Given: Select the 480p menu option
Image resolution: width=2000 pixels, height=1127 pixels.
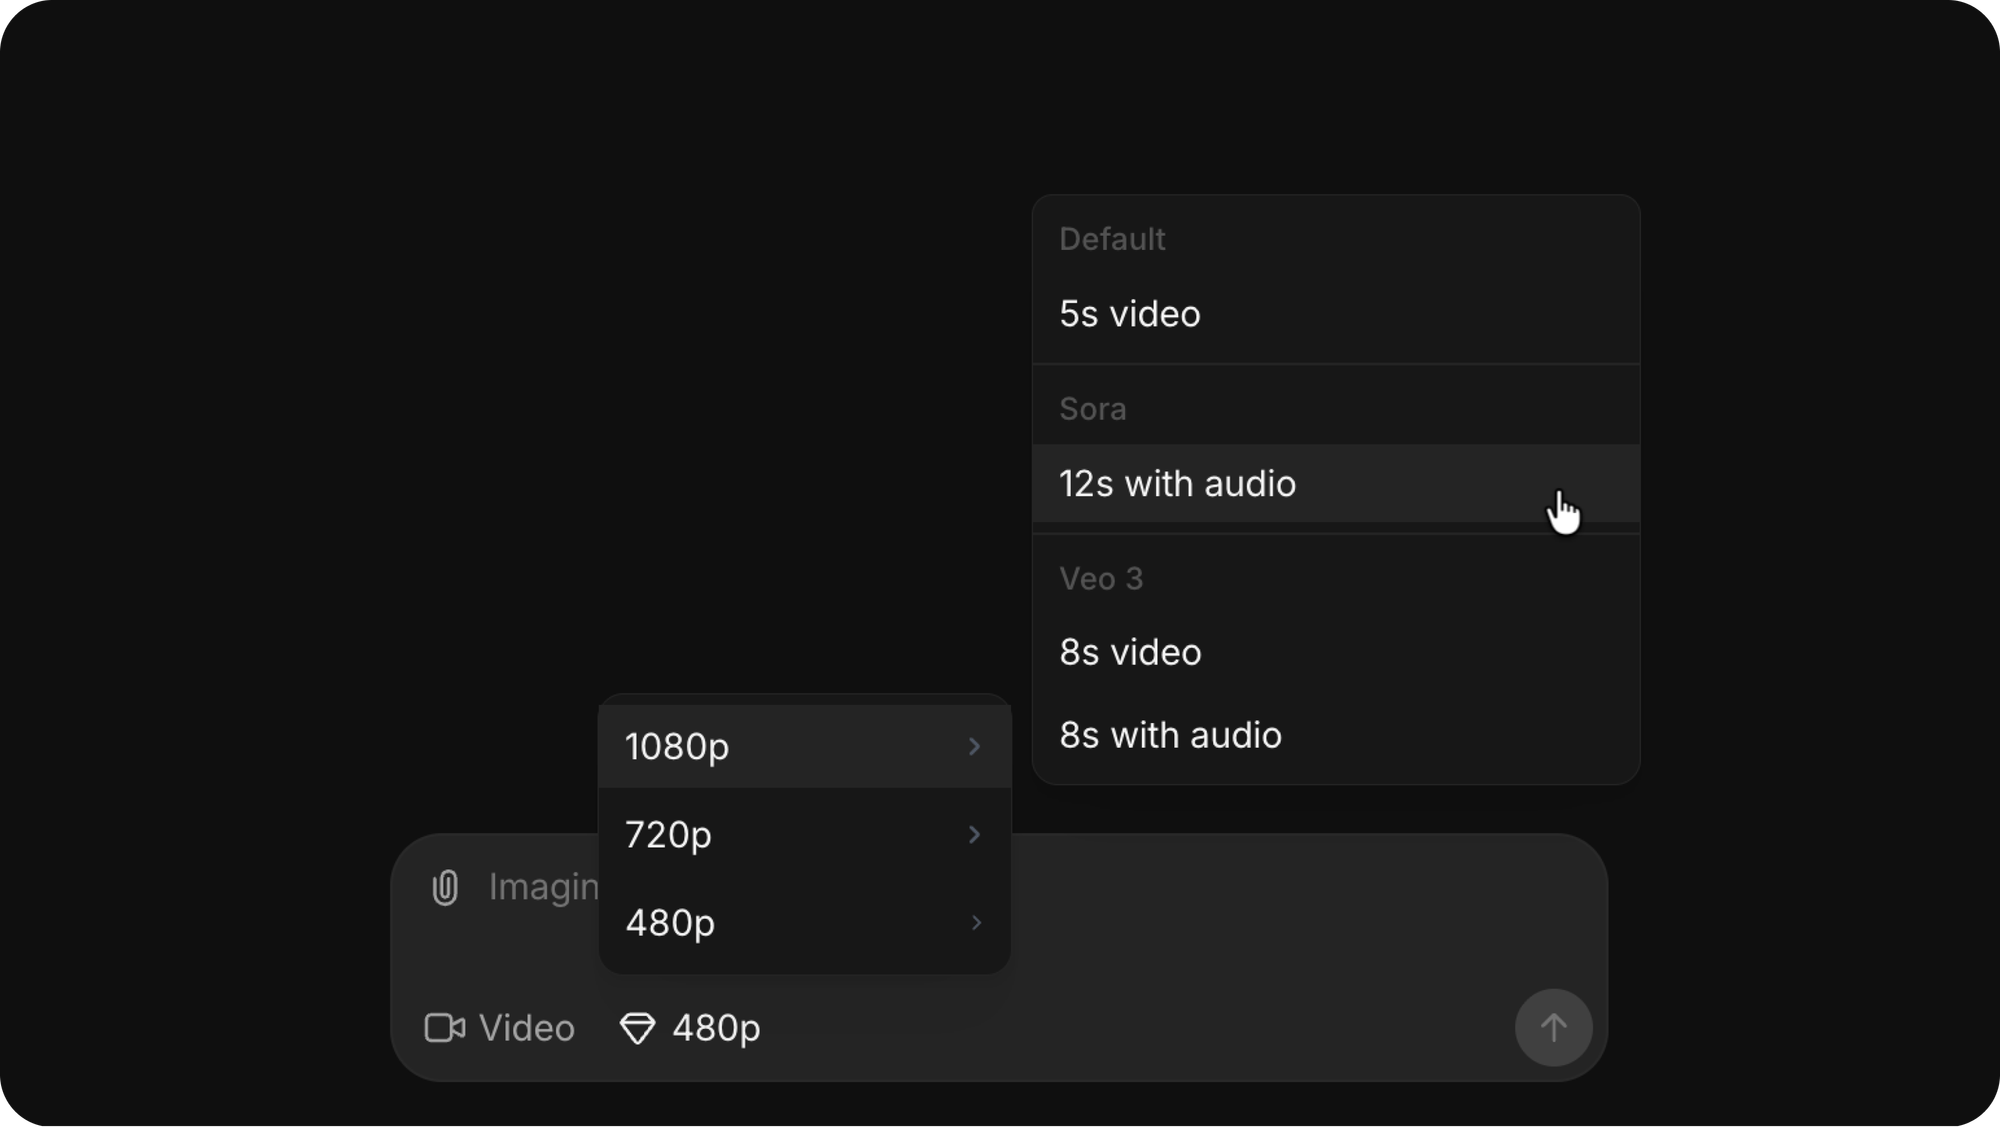Looking at the screenshot, I should (670, 922).
